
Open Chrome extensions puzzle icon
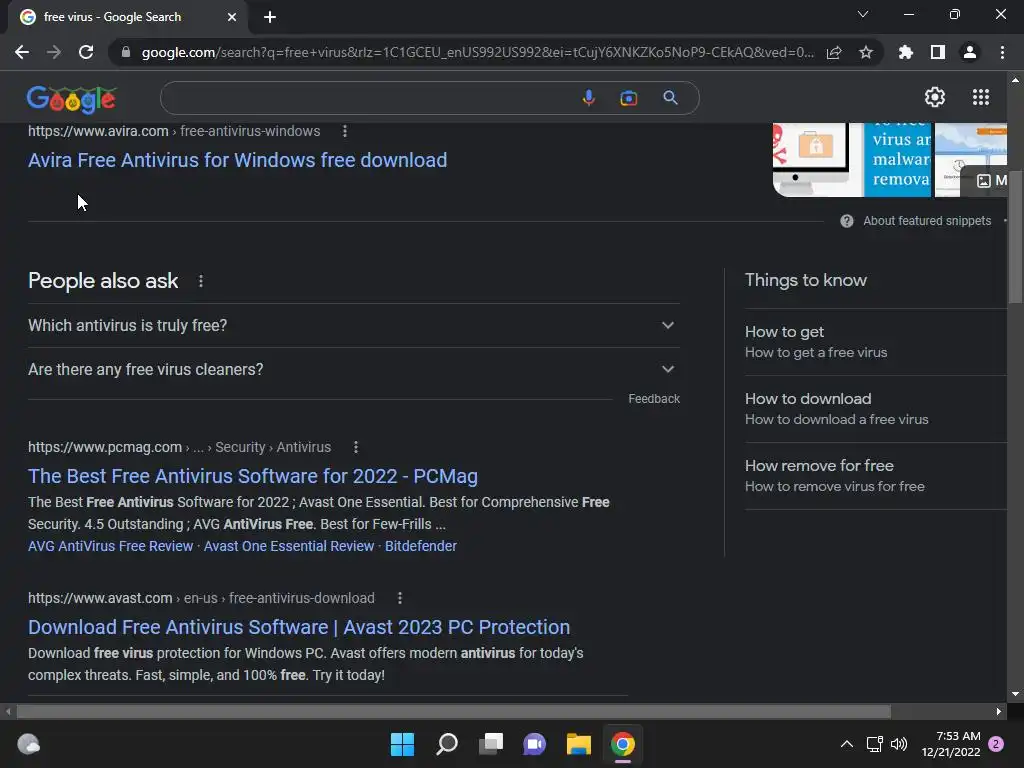tap(905, 52)
